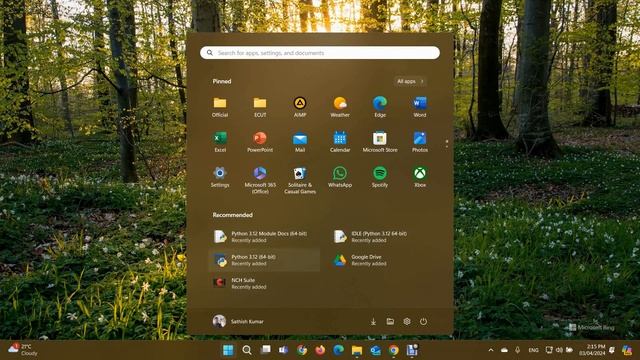This screenshot has height=360, width=640.
Task: Open Solitaire & Casual Games
Action: [x=300, y=180]
